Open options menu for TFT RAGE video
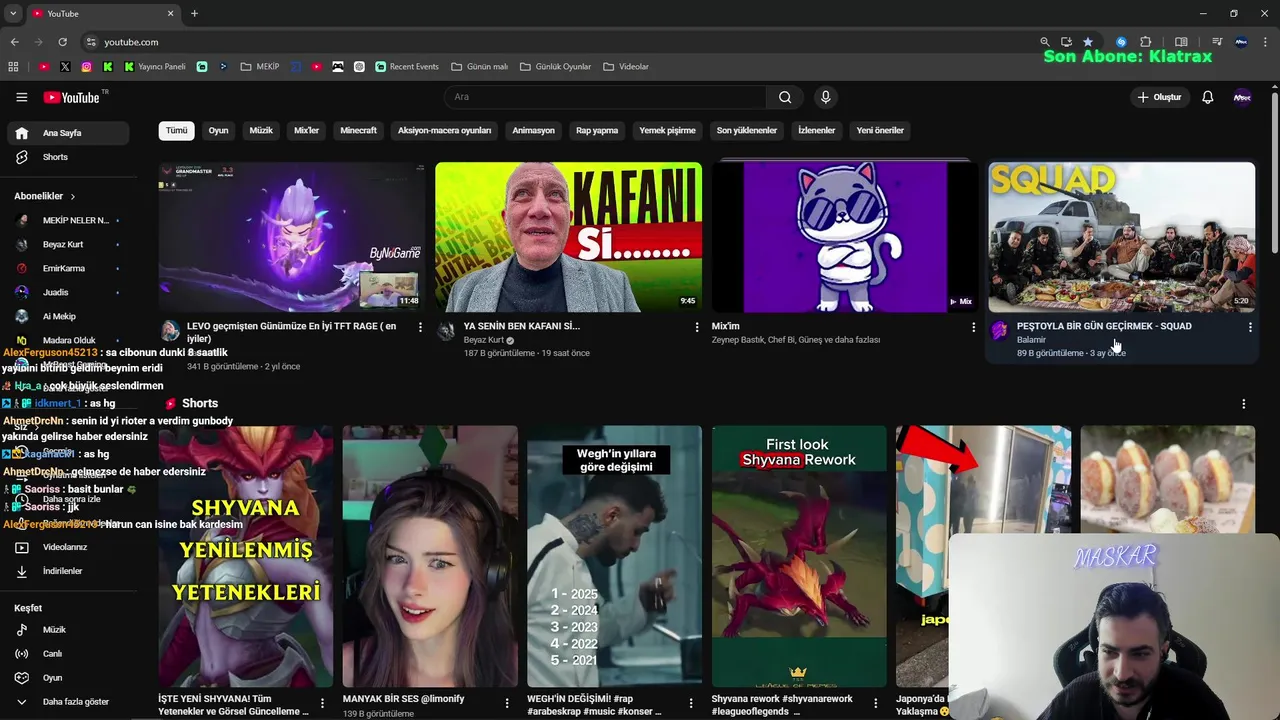 420,327
